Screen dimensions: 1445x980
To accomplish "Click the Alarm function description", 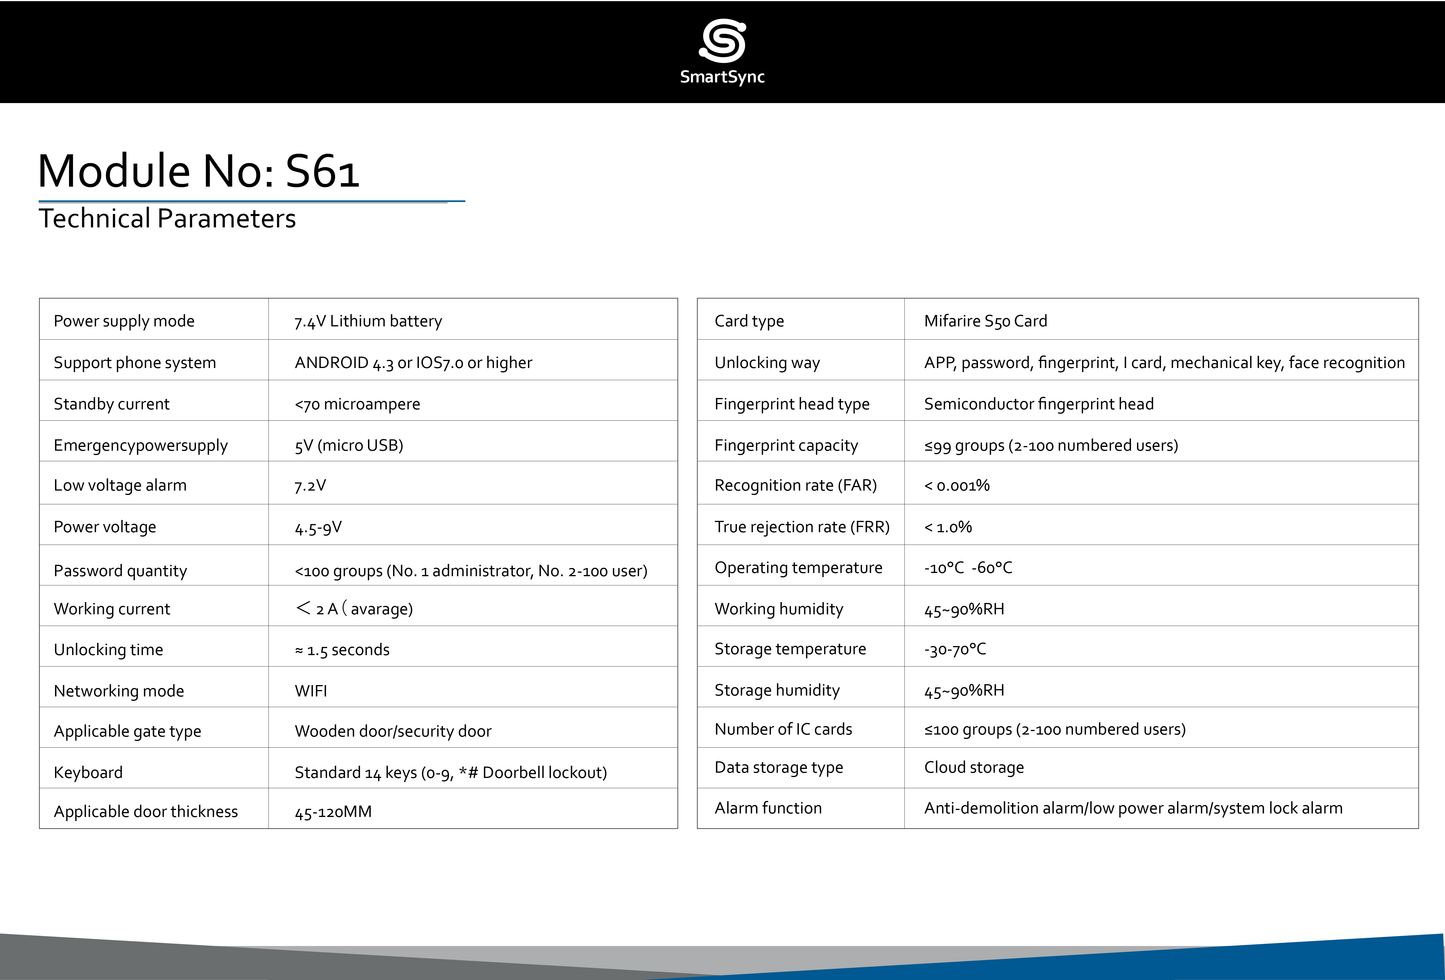I will (x=1133, y=807).
